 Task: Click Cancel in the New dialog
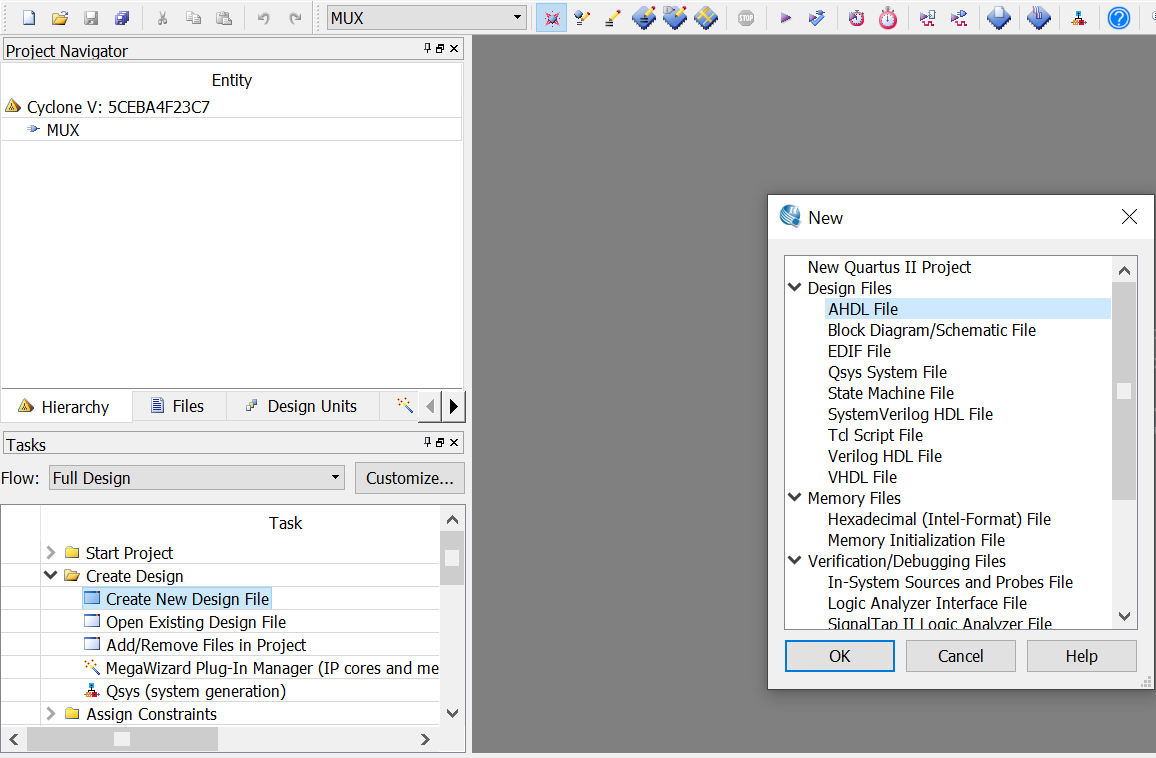(x=960, y=656)
